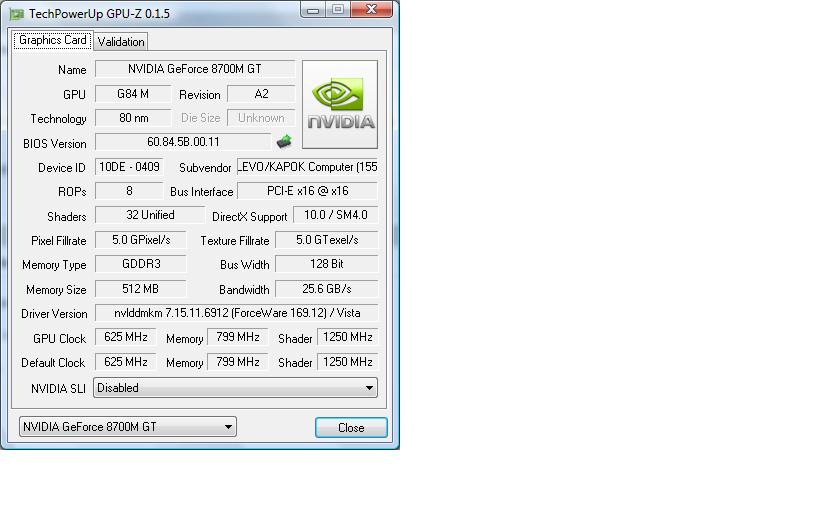Click the 'Default Clock' label
This screenshot has height=525, width=840.
[x=53, y=363]
